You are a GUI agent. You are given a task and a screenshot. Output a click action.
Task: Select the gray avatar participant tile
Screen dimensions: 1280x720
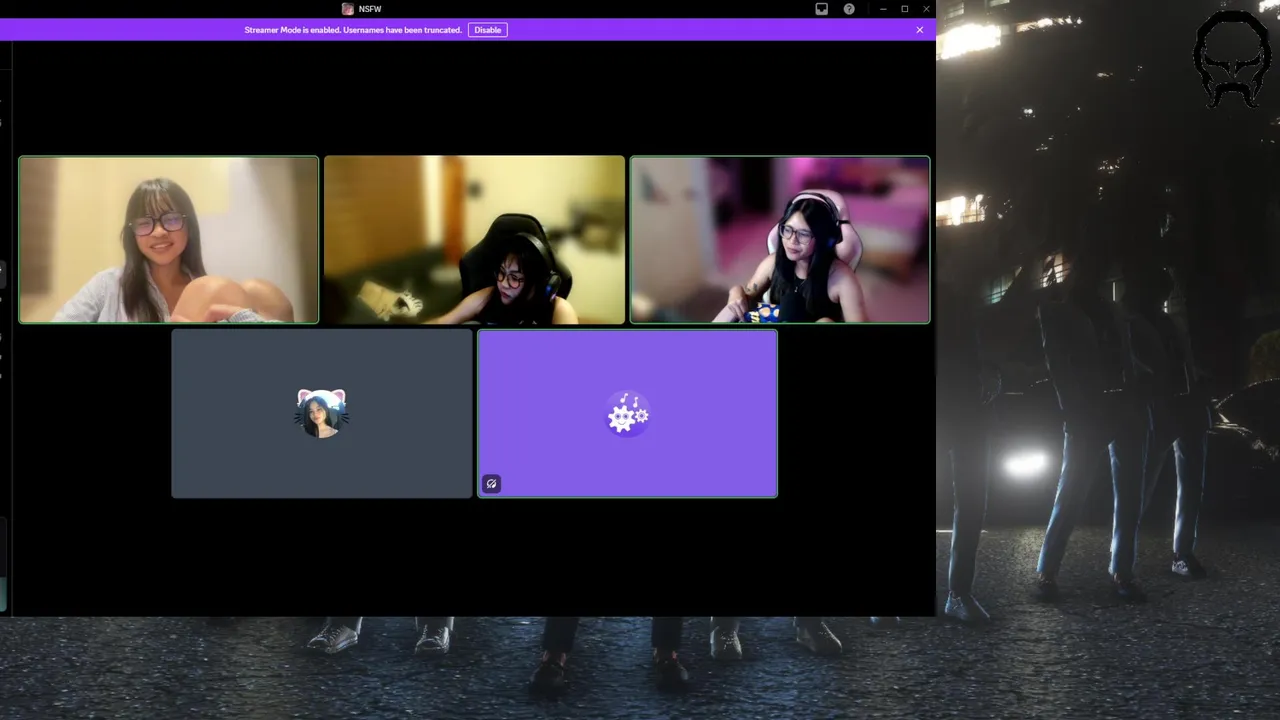click(322, 414)
